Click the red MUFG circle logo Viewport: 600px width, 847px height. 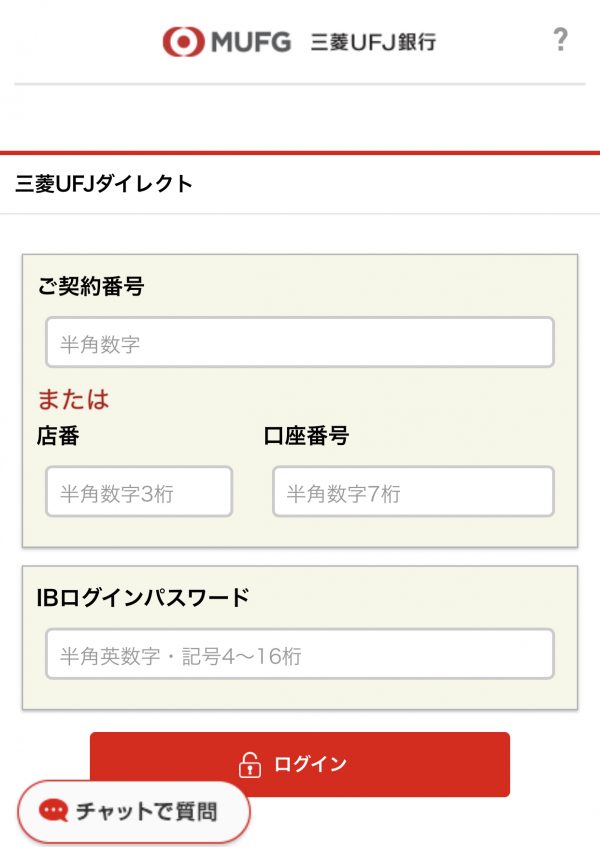tap(184, 42)
